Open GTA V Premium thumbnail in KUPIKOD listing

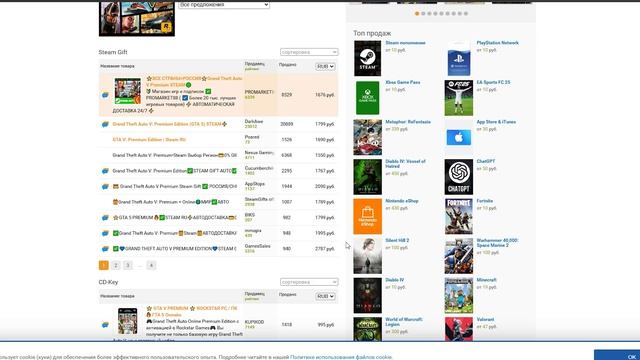127,321
